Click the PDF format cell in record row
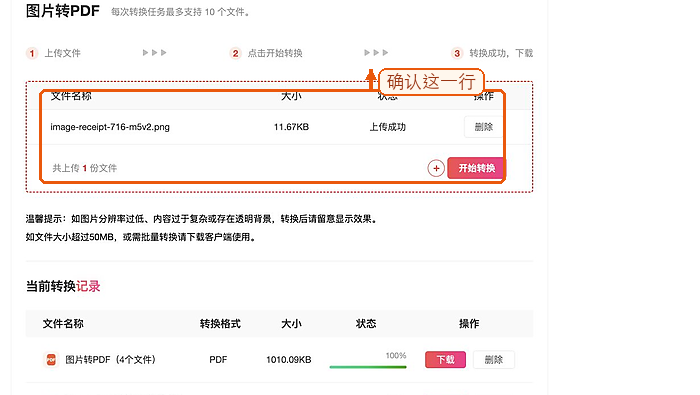The height and width of the screenshot is (395, 700). [x=218, y=359]
